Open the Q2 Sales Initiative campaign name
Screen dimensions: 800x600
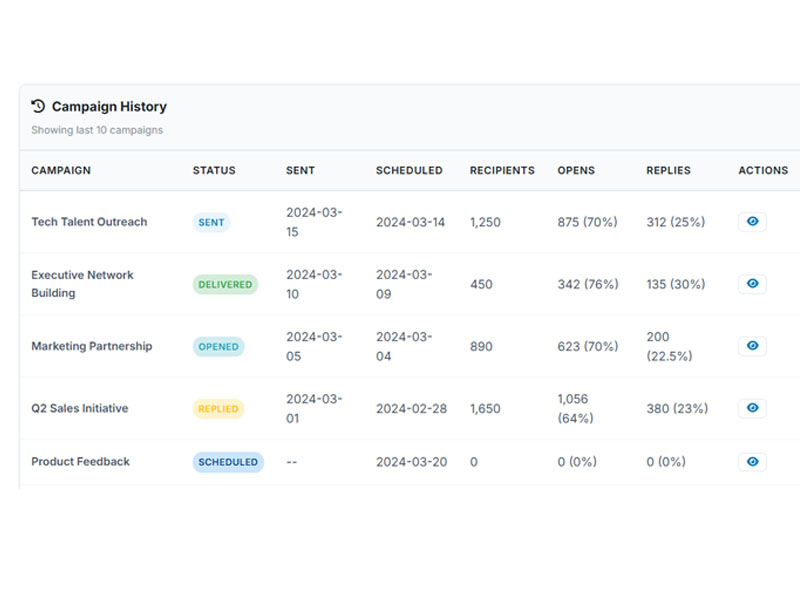(x=80, y=408)
